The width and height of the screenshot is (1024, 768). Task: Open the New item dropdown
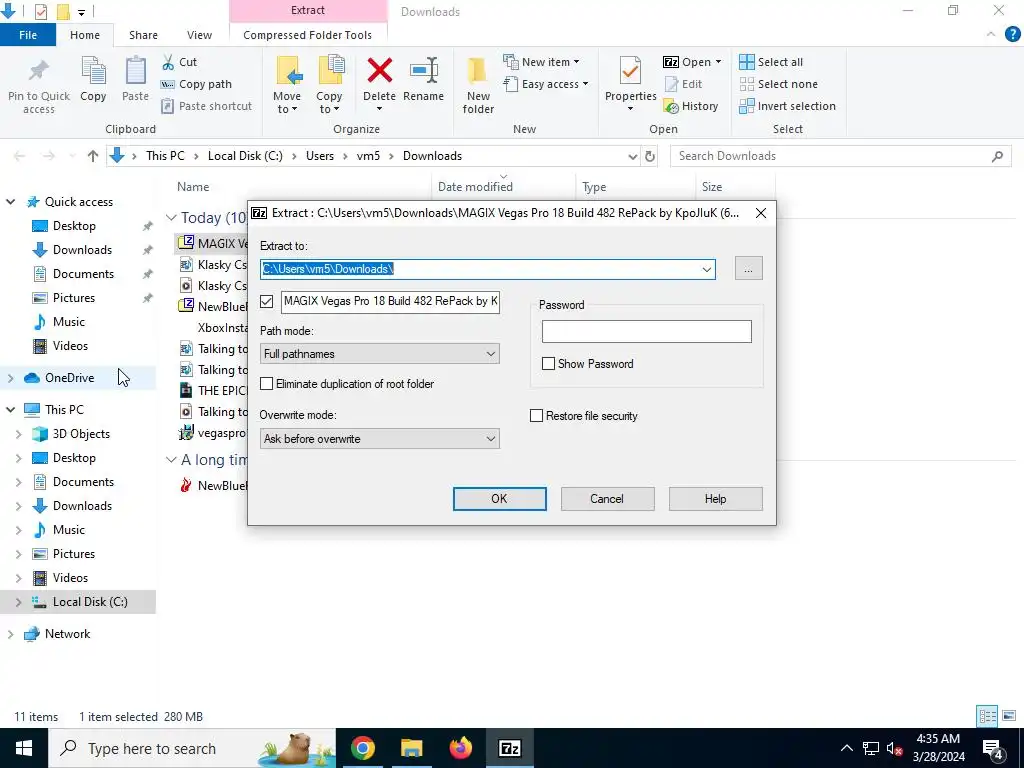click(x=541, y=62)
